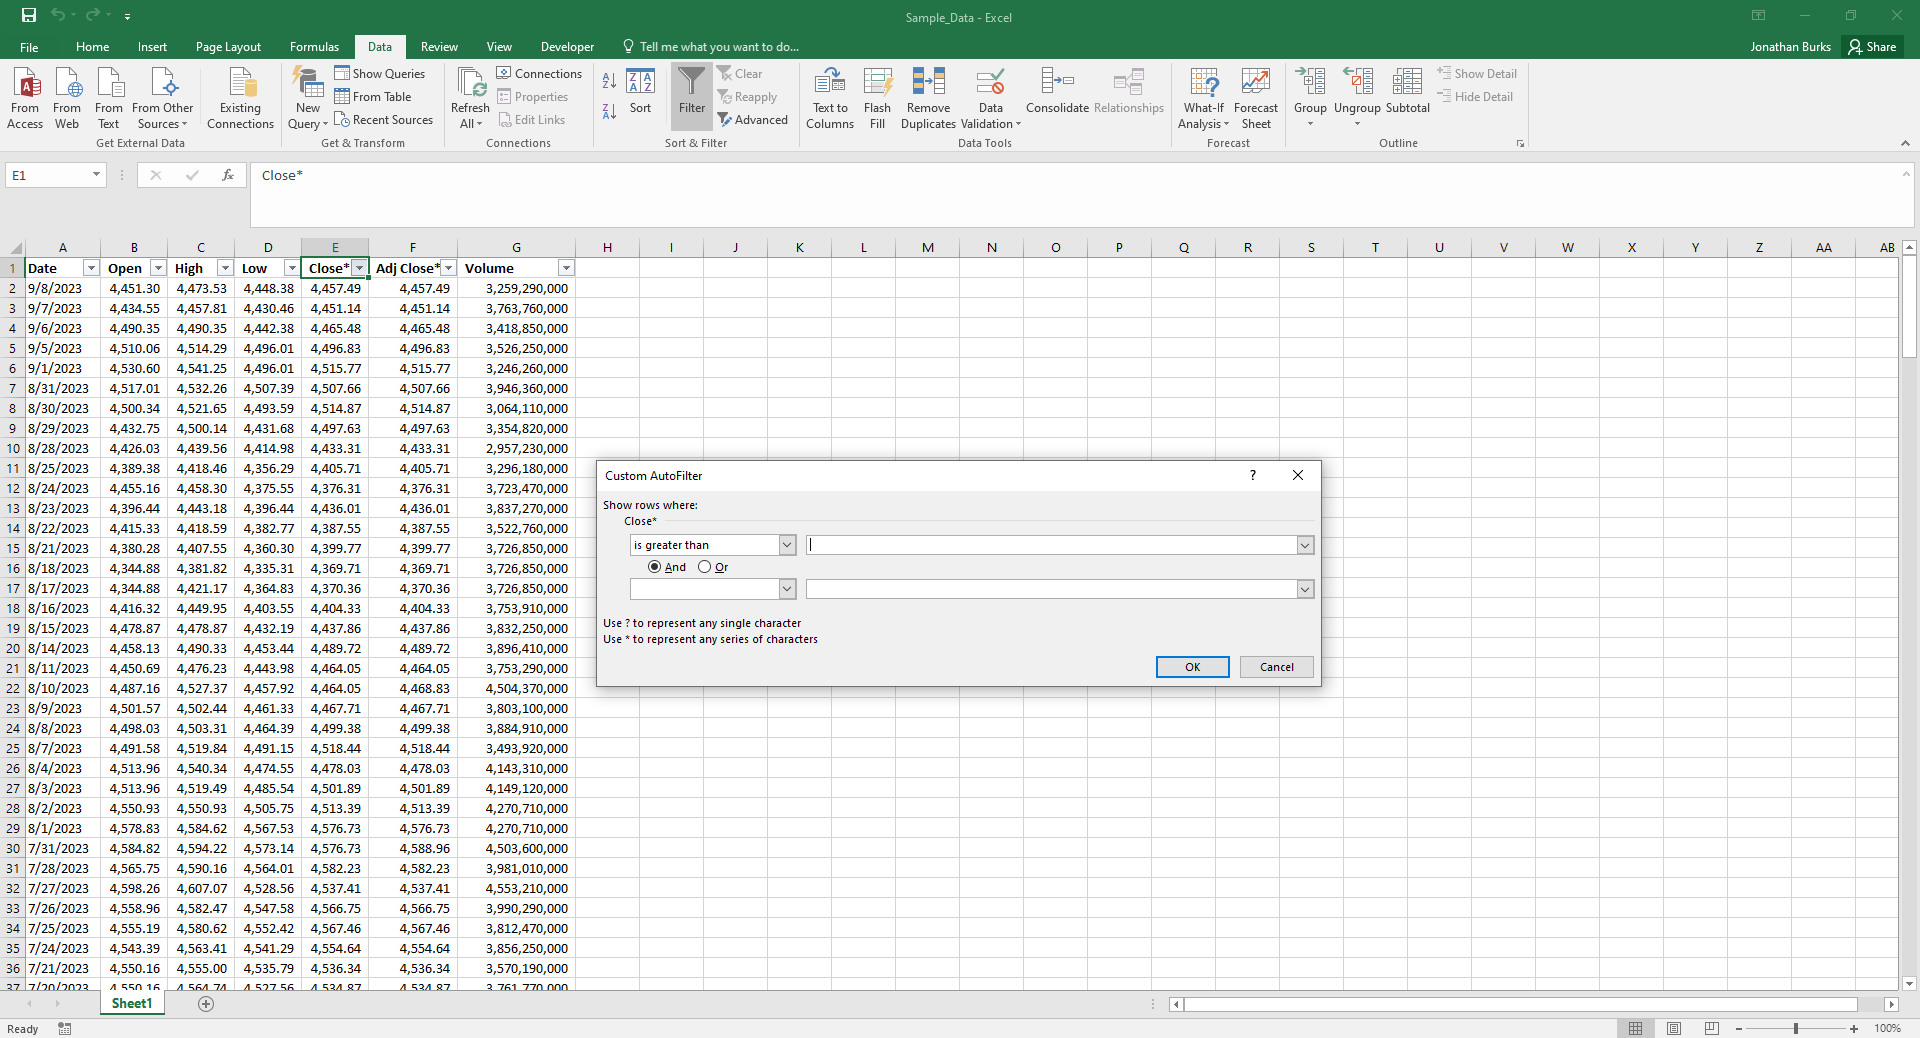Open the Sort dialog icon
This screenshot has height=1038, width=1920.
click(x=640, y=92)
